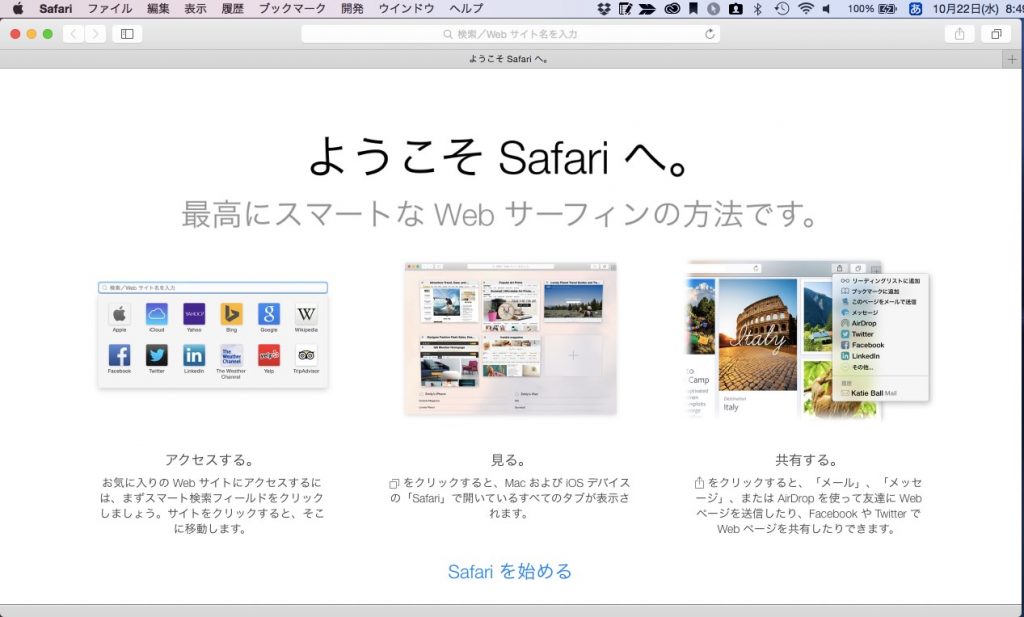Click the Google icon in favorites illustration
1024x617 pixels.
(x=268, y=314)
